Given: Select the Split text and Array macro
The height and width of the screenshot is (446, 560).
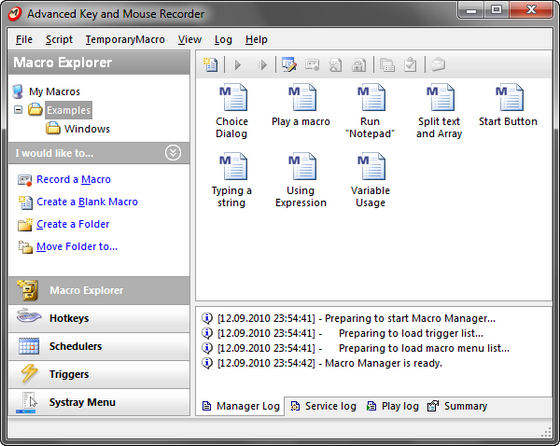Looking at the screenshot, I should point(440,111).
